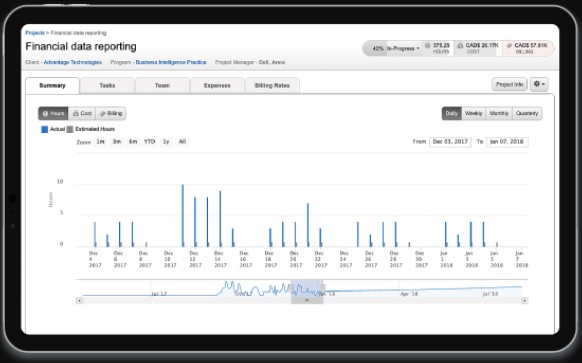Switch chart to Cost view
The image size is (582, 363).
(x=82, y=114)
